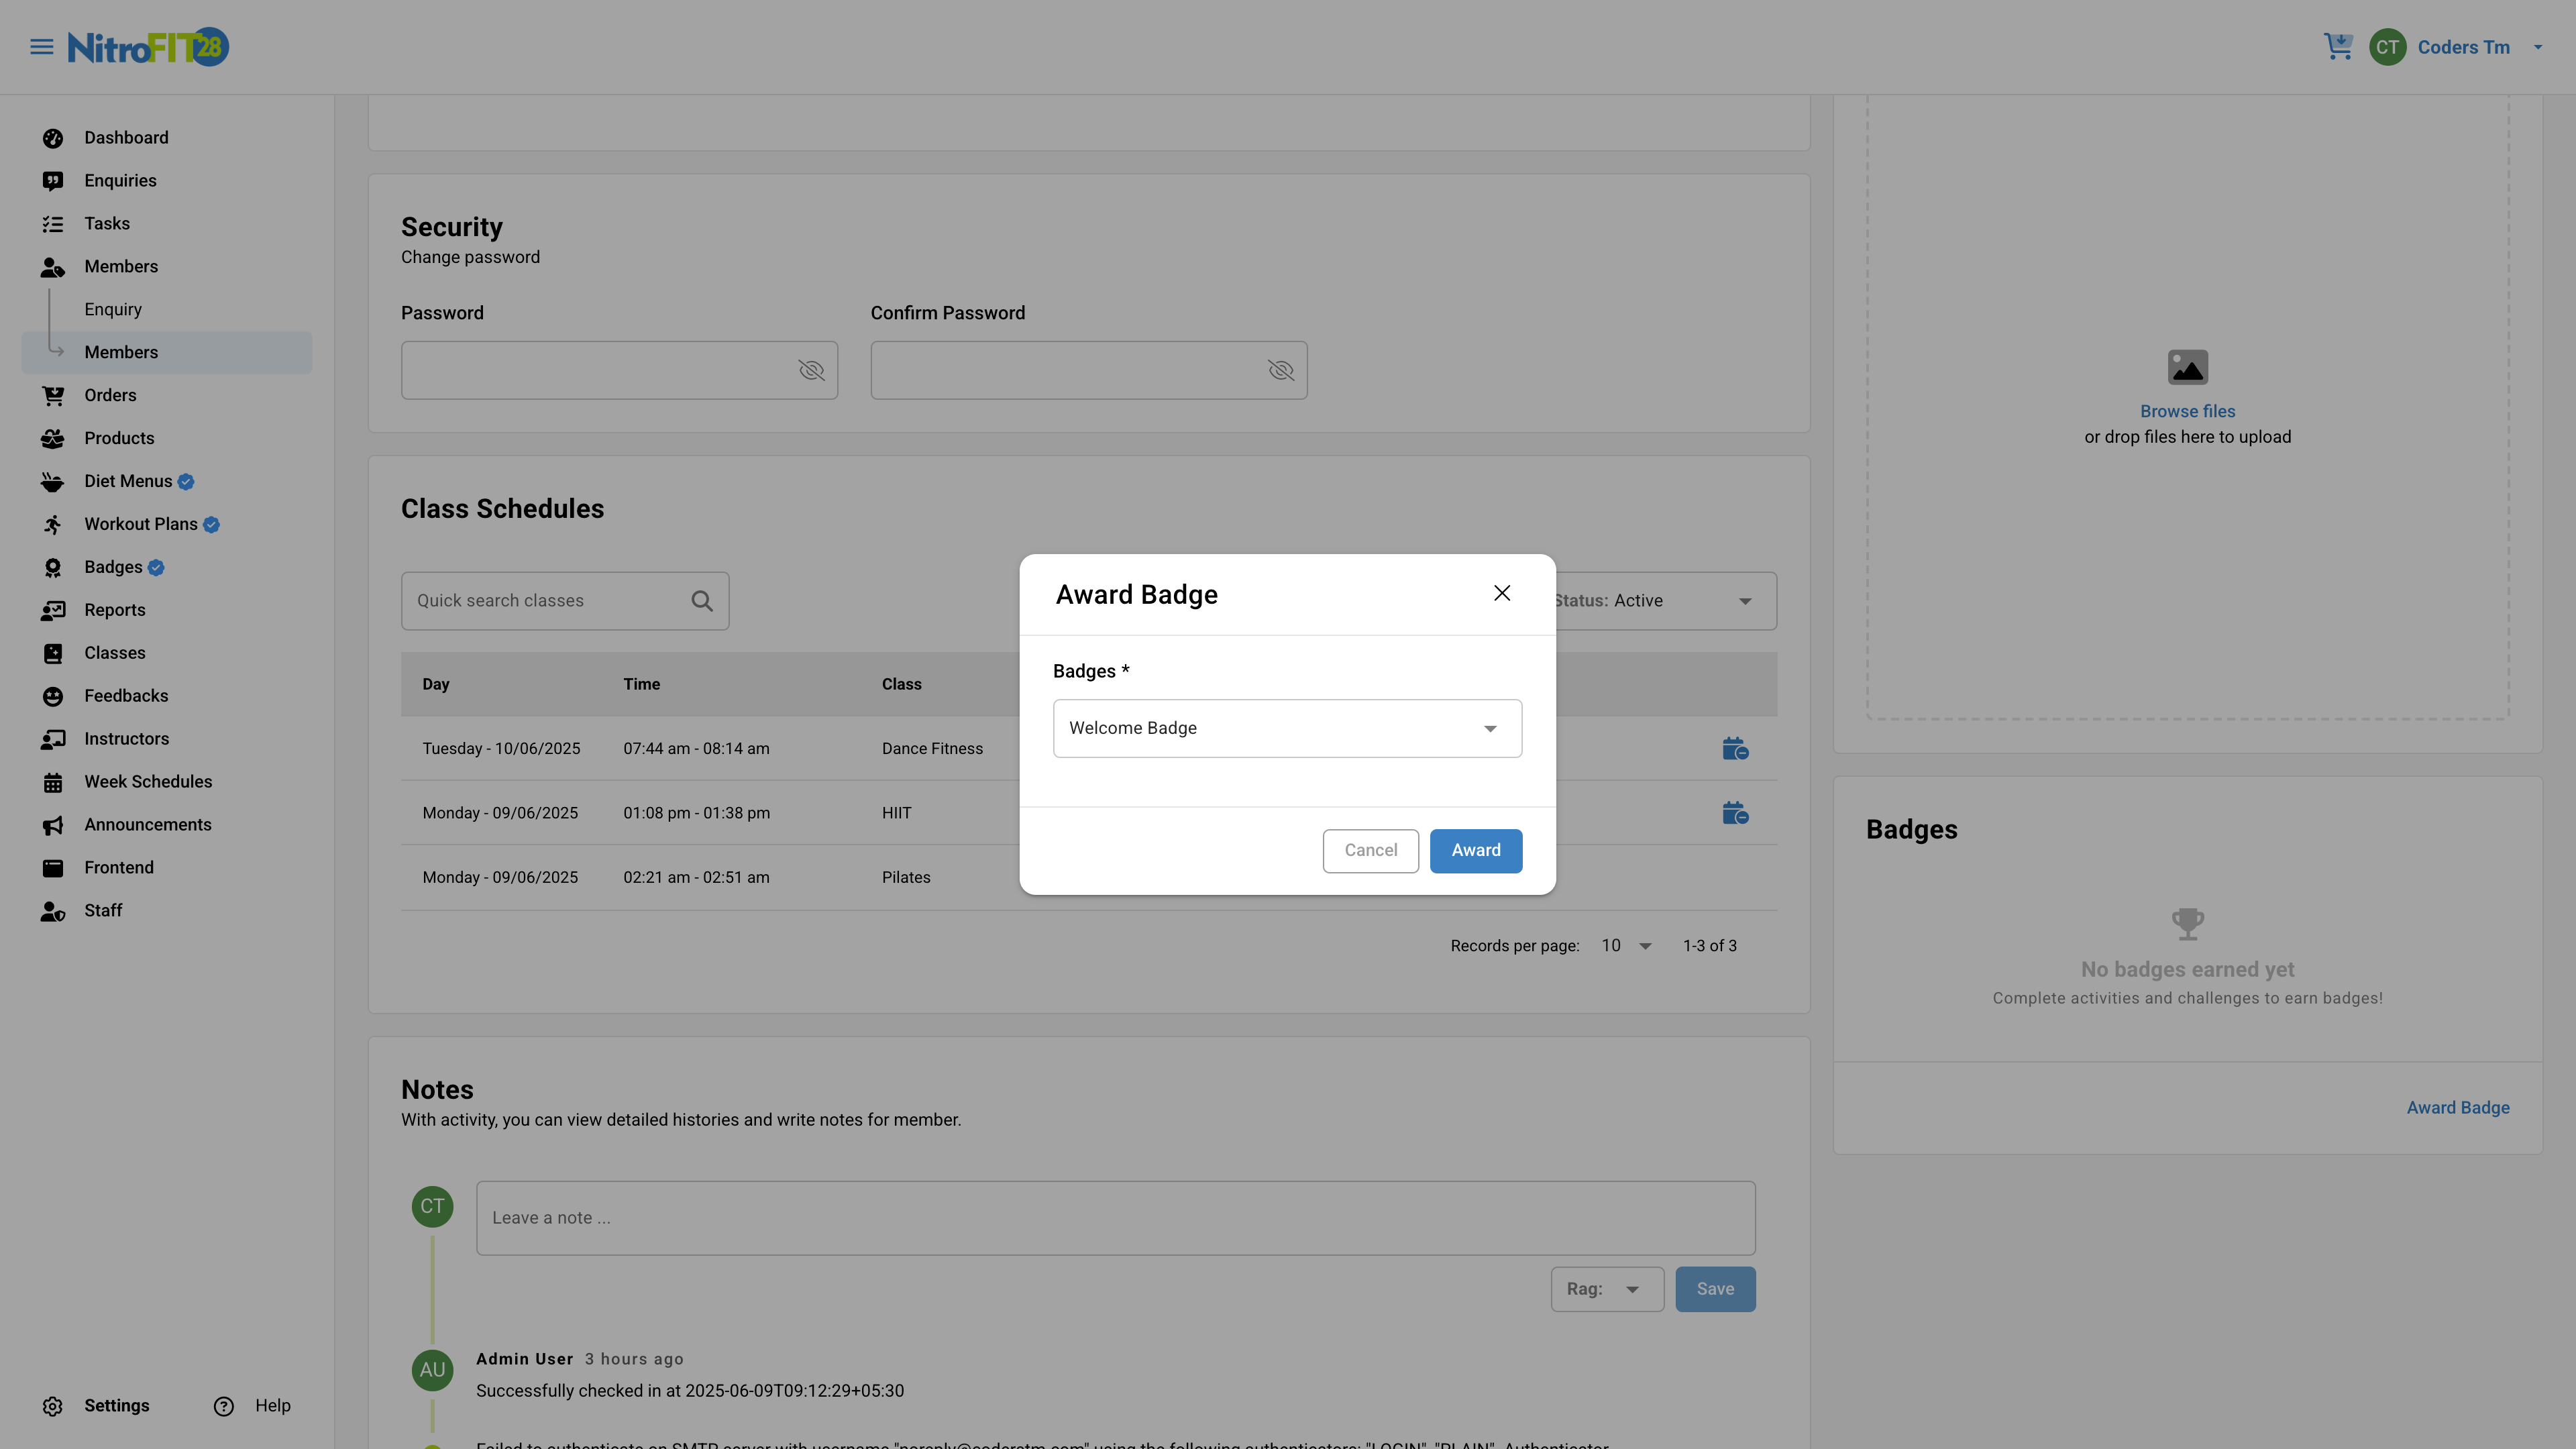This screenshot has width=2576, height=1449.
Task: Select Members from the sidebar submenu
Action: pyautogui.click(x=121, y=352)
